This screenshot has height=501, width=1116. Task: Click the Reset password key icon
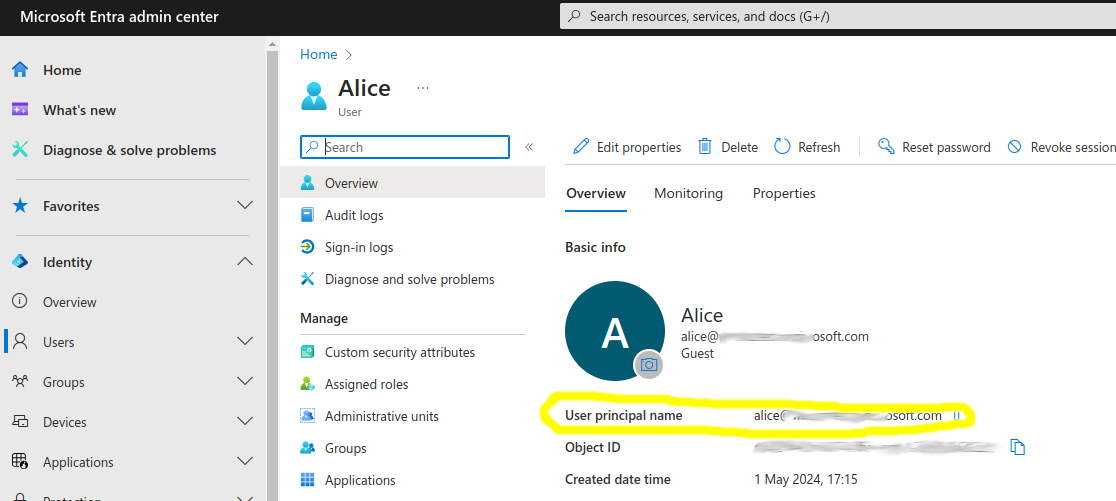coord(886,147)
